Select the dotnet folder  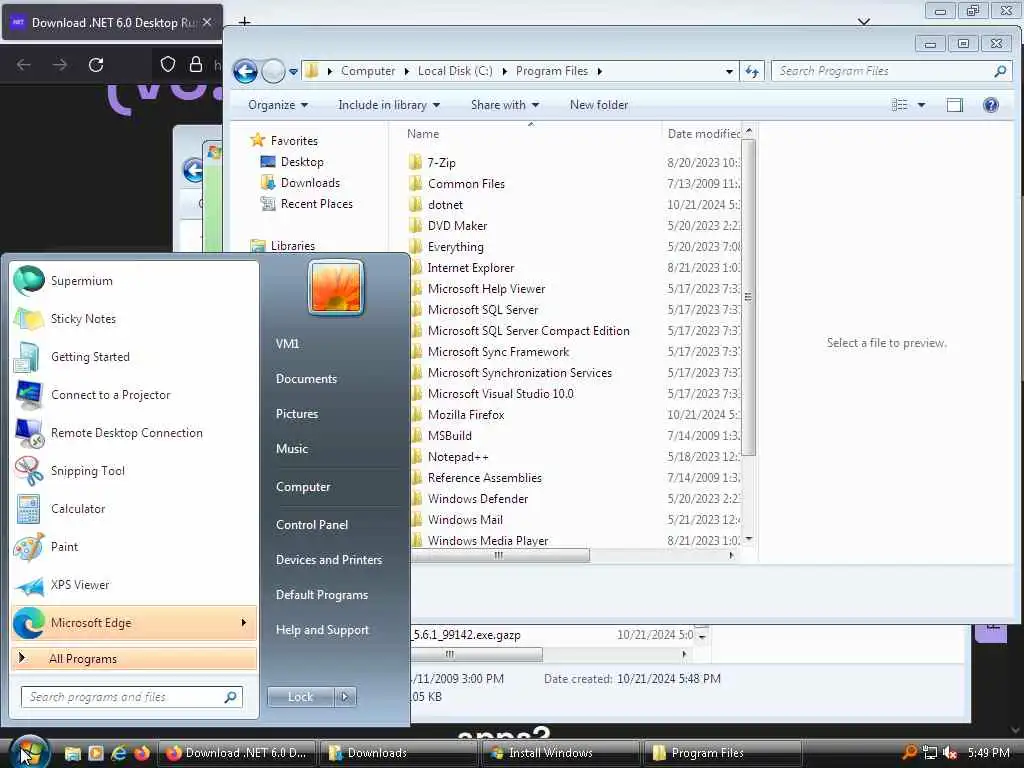coord(445,205)
